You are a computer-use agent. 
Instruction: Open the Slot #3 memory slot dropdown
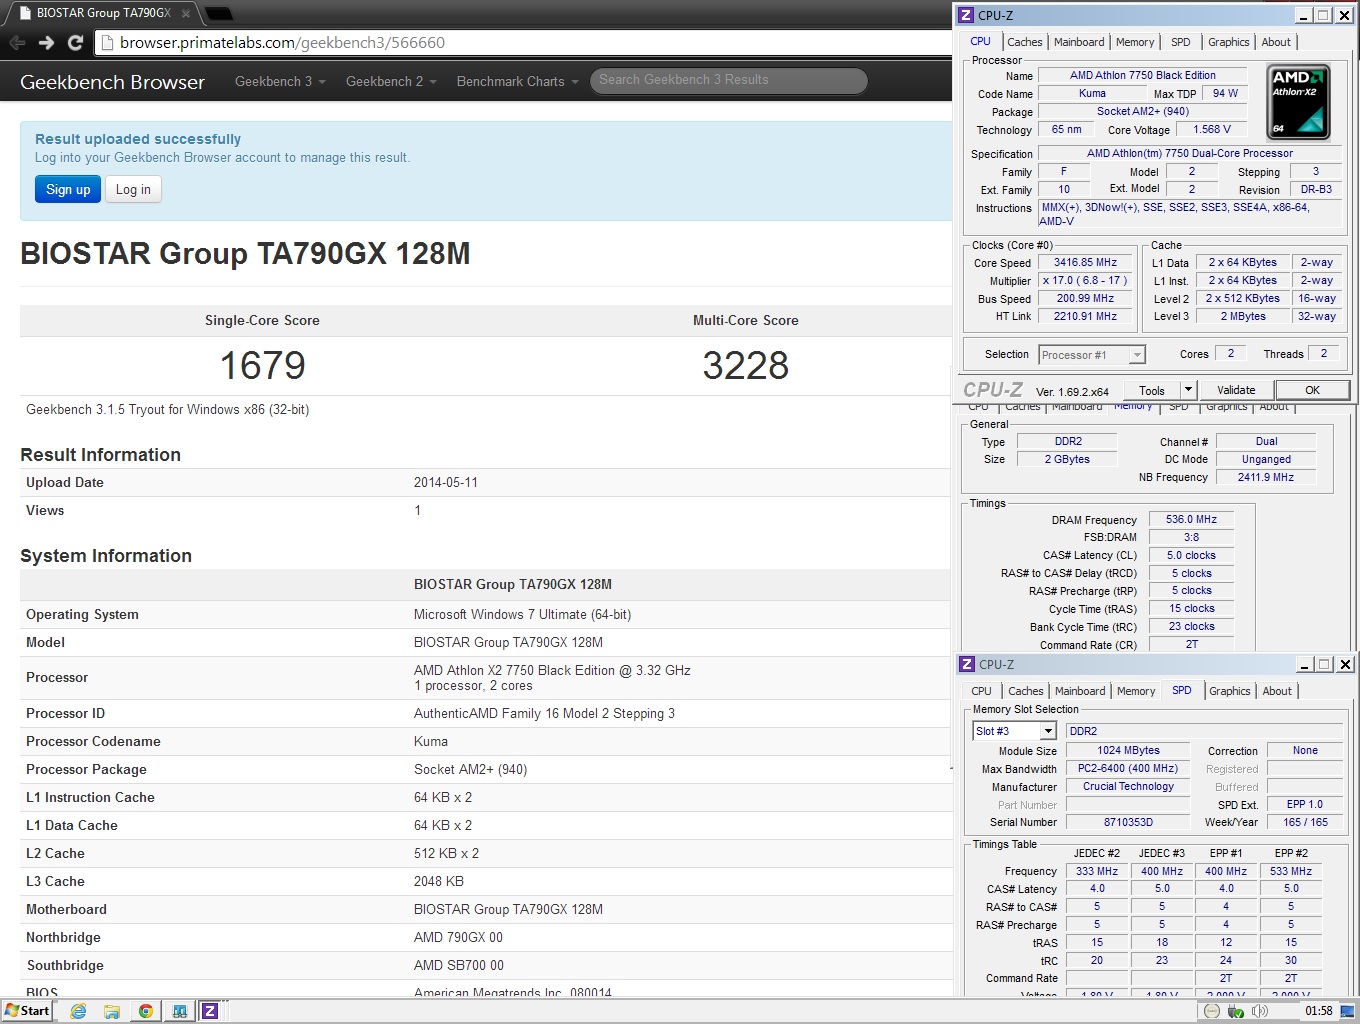(1048, 731)
